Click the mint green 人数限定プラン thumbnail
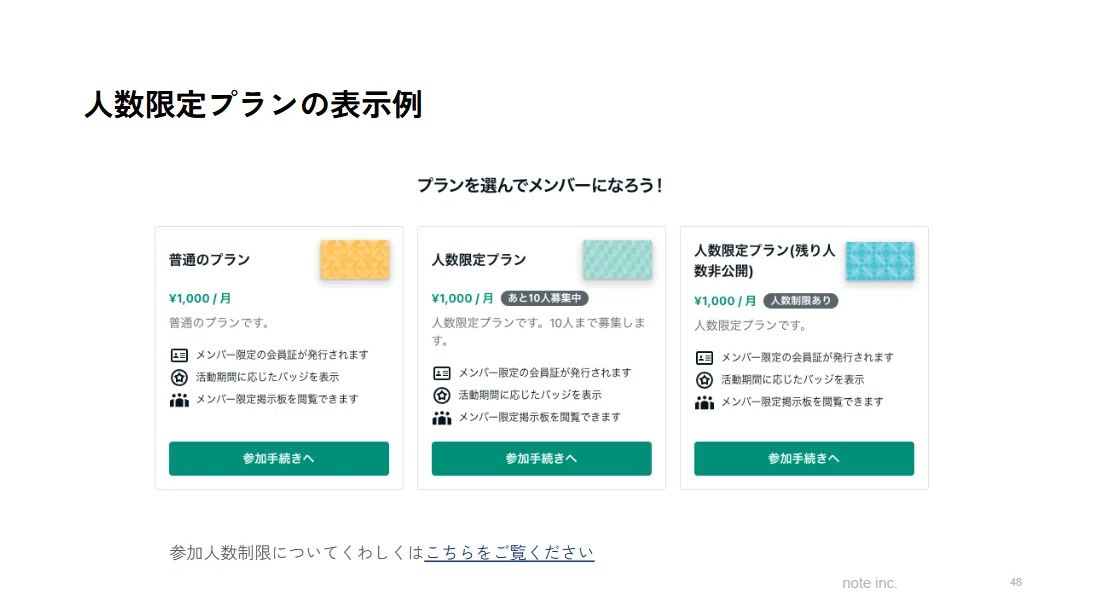This screenshot has width=1099, height=615. [617, 259]
